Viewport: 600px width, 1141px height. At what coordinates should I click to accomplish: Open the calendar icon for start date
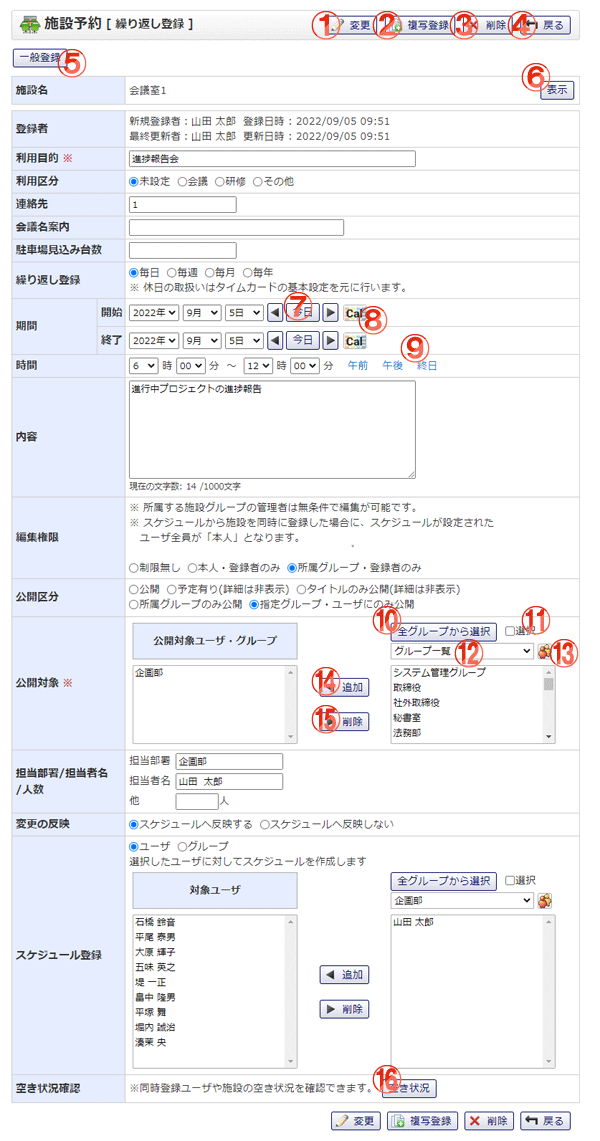pos(354,313)
